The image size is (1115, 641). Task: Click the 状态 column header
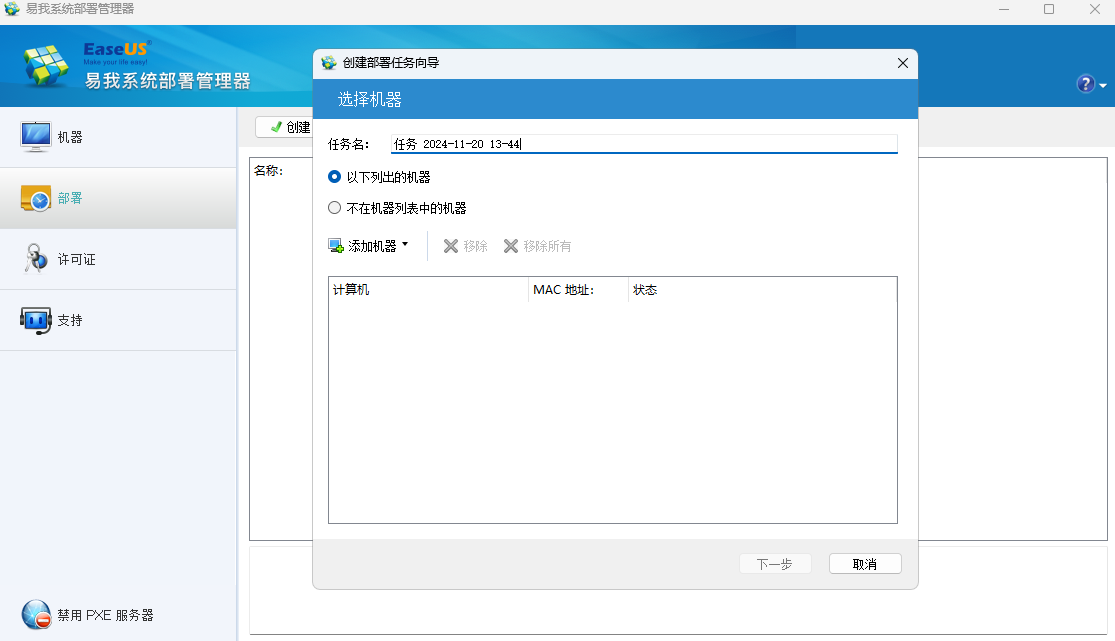[x=762, y=290]
